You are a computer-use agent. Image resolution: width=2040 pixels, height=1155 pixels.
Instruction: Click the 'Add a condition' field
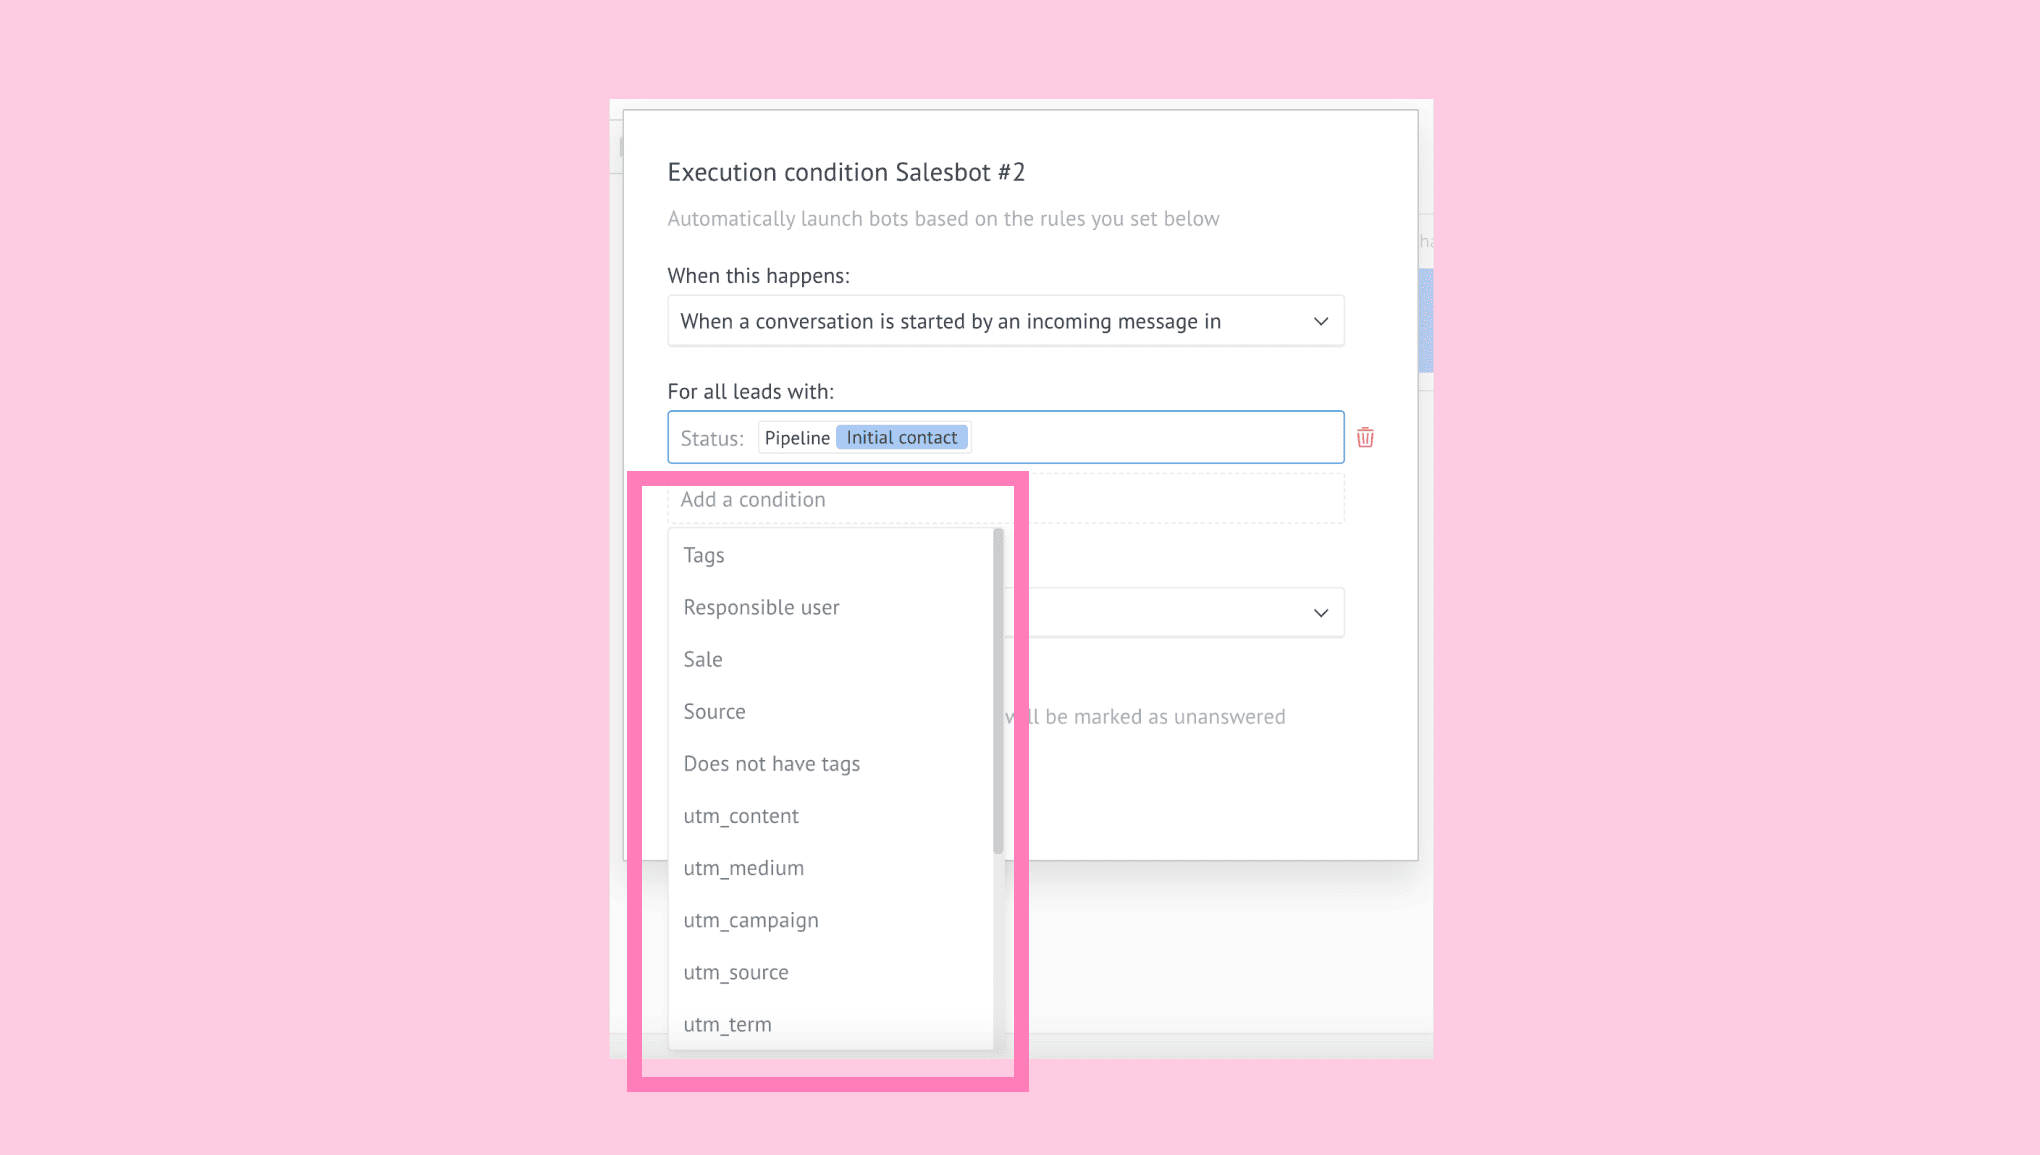1005,499
